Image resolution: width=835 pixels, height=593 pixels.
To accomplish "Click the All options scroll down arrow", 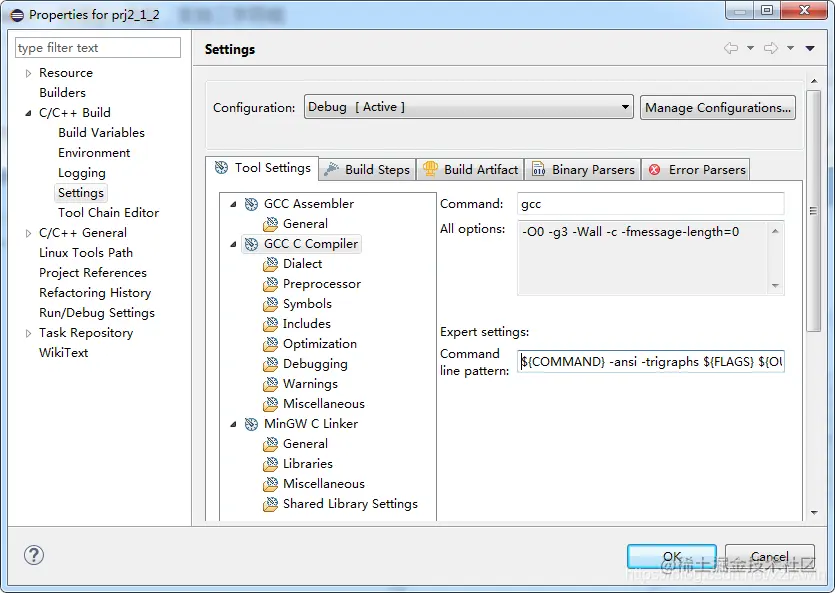I will tap(775, 286).
